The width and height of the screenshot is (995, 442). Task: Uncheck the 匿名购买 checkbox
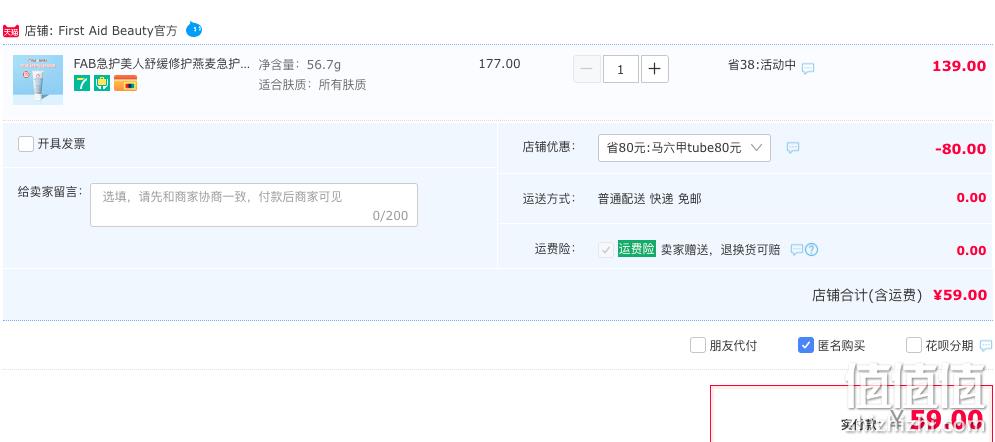pyautogui.click(x=806, y=346)
